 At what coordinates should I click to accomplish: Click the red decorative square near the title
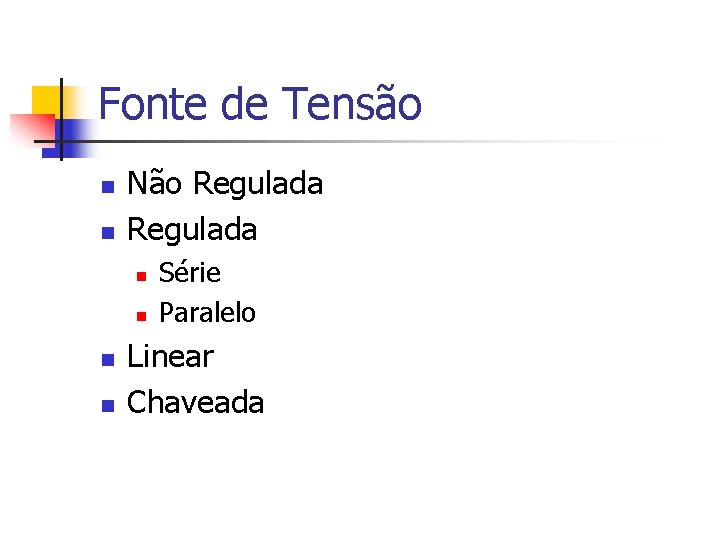coord(28,128)
